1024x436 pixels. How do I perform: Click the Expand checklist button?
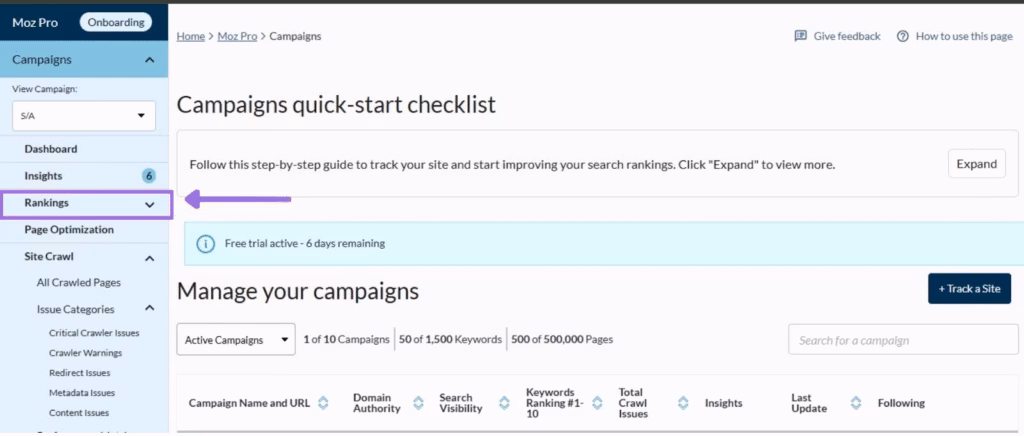976,164
